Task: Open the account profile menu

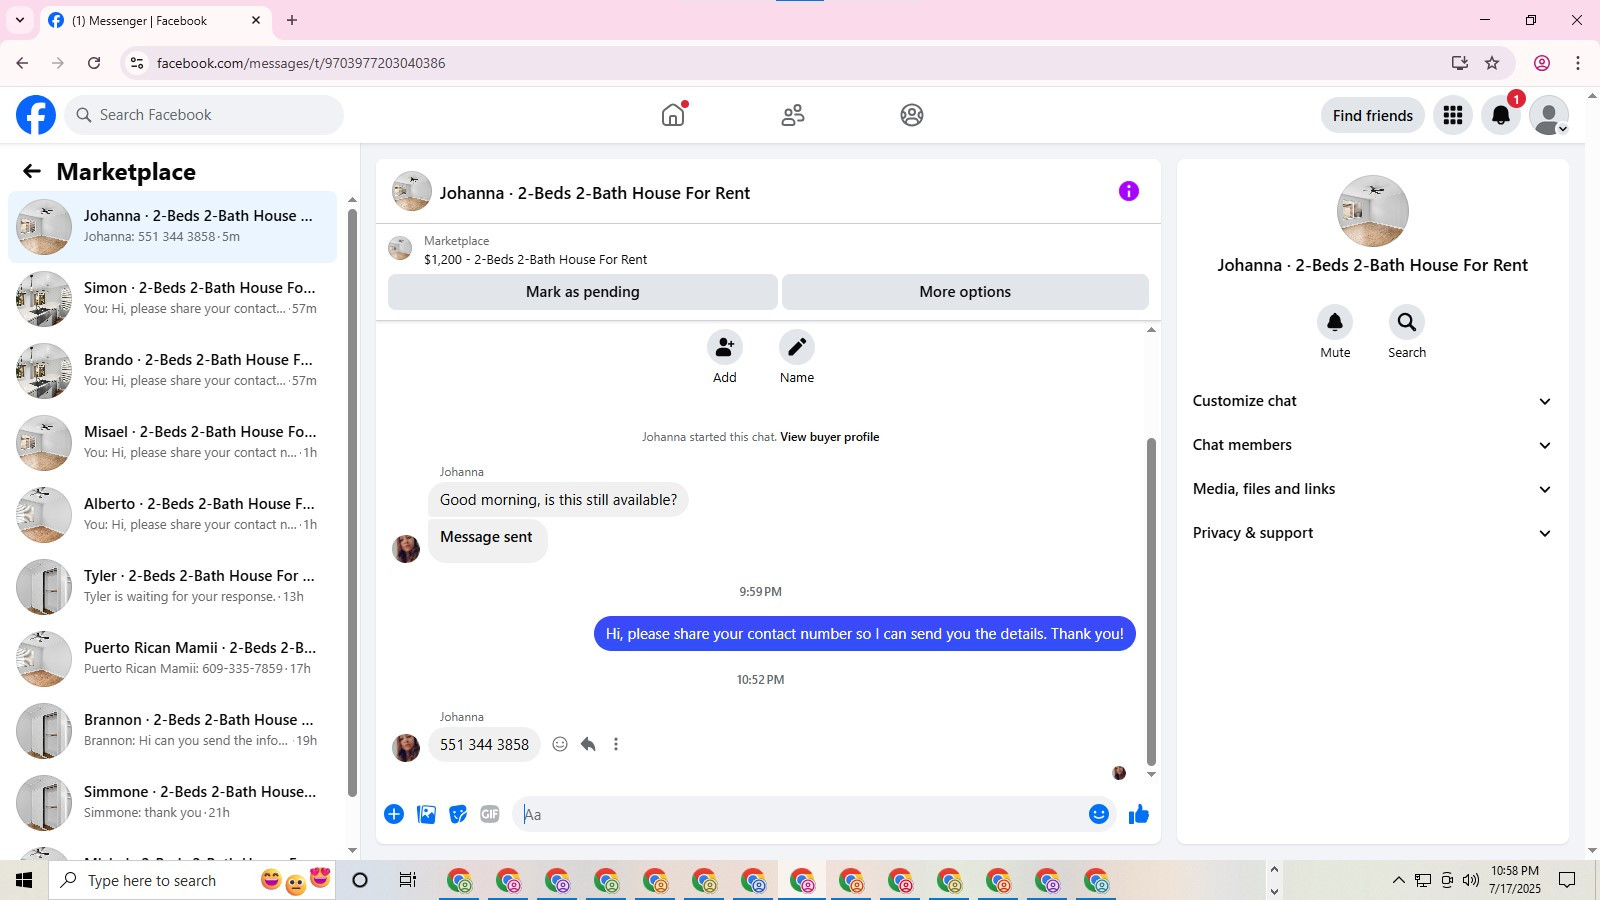Action: [1549, 115]
